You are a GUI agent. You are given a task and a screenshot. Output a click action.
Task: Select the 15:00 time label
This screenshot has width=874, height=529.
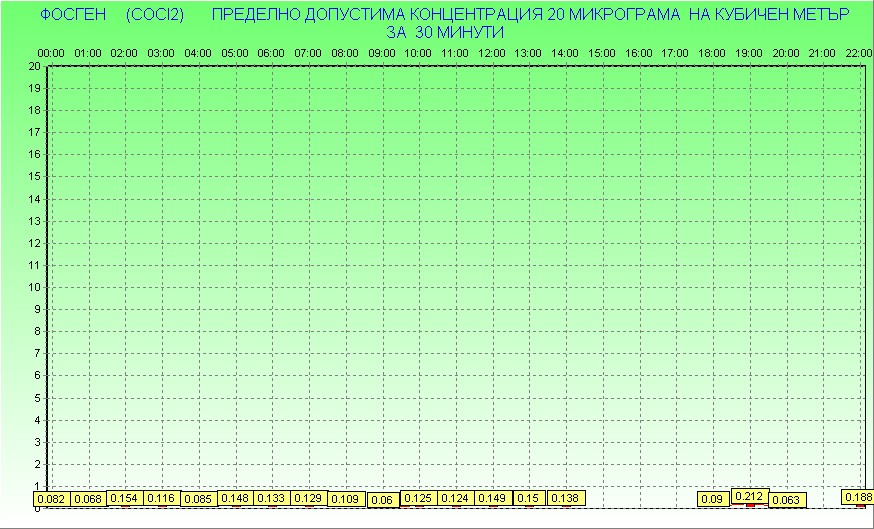click(602, 54)
